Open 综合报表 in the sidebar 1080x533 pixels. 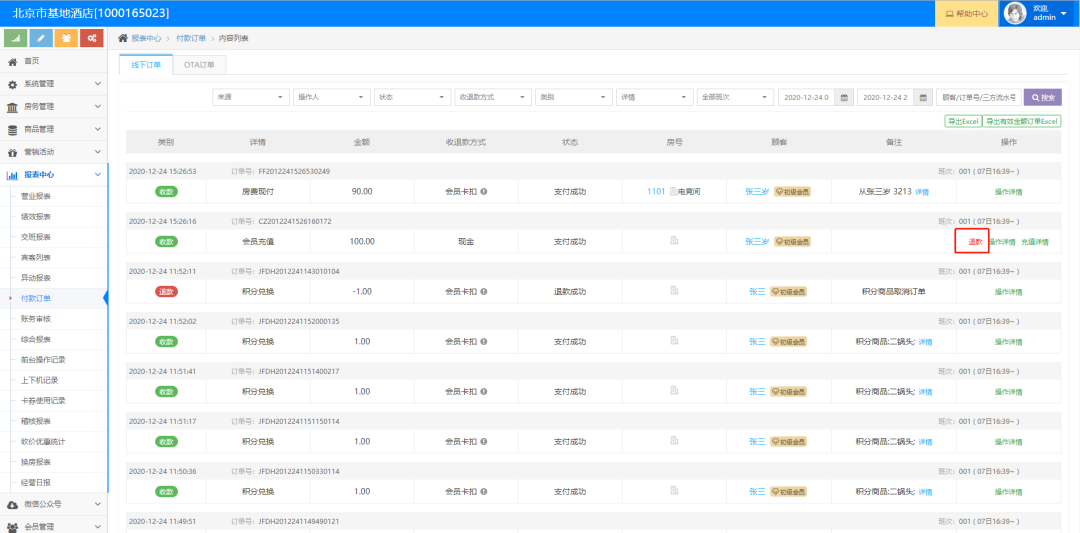coord(36,339)
